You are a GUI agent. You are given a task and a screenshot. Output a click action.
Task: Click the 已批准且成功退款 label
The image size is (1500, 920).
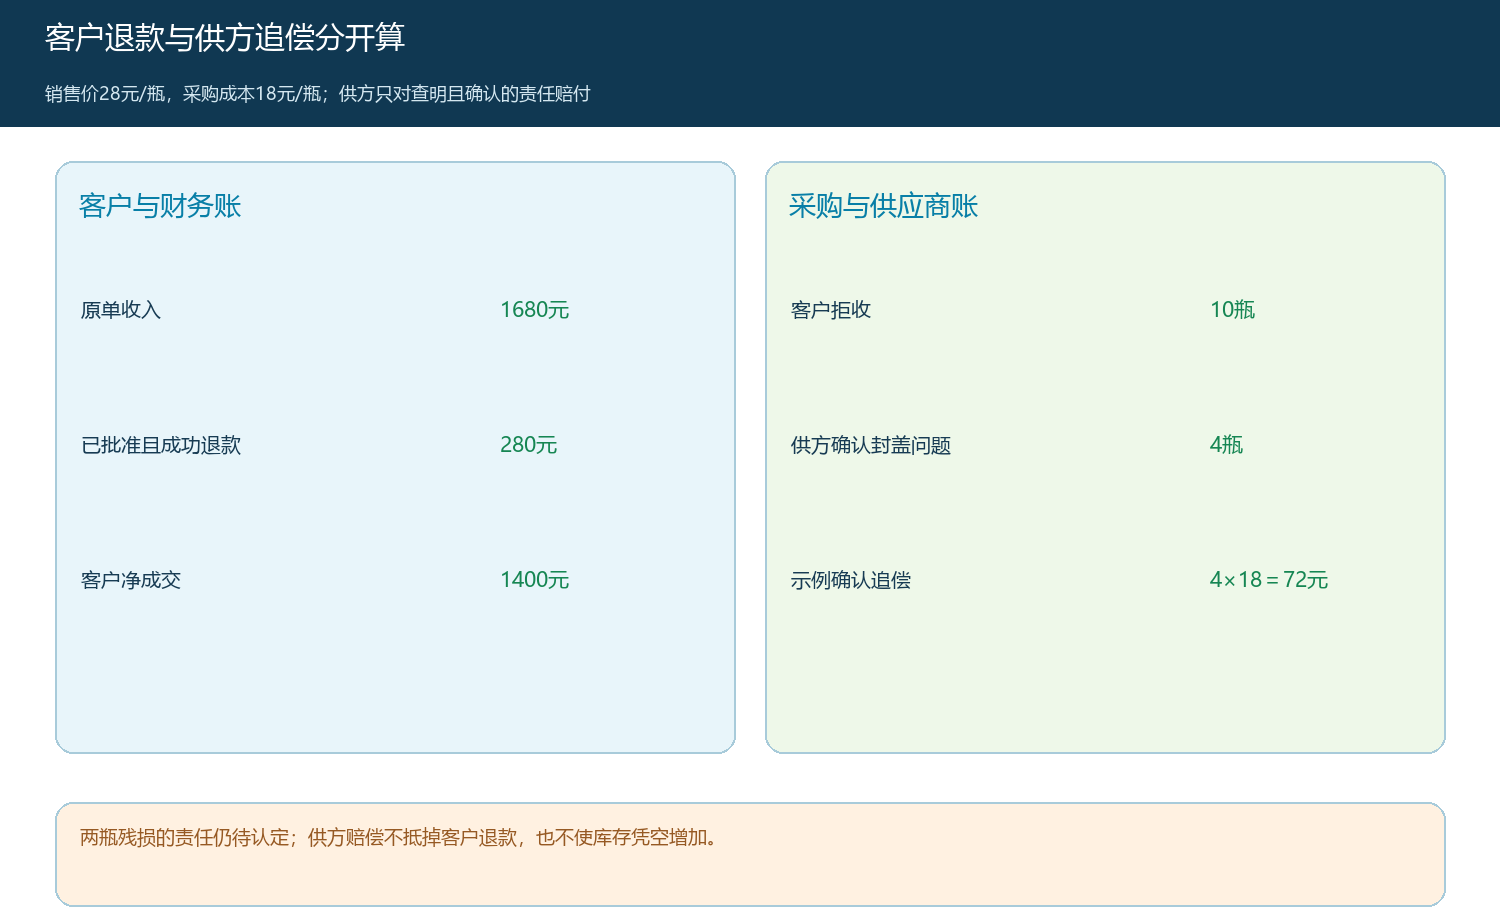pyautogui.click(x=161, y=445)
